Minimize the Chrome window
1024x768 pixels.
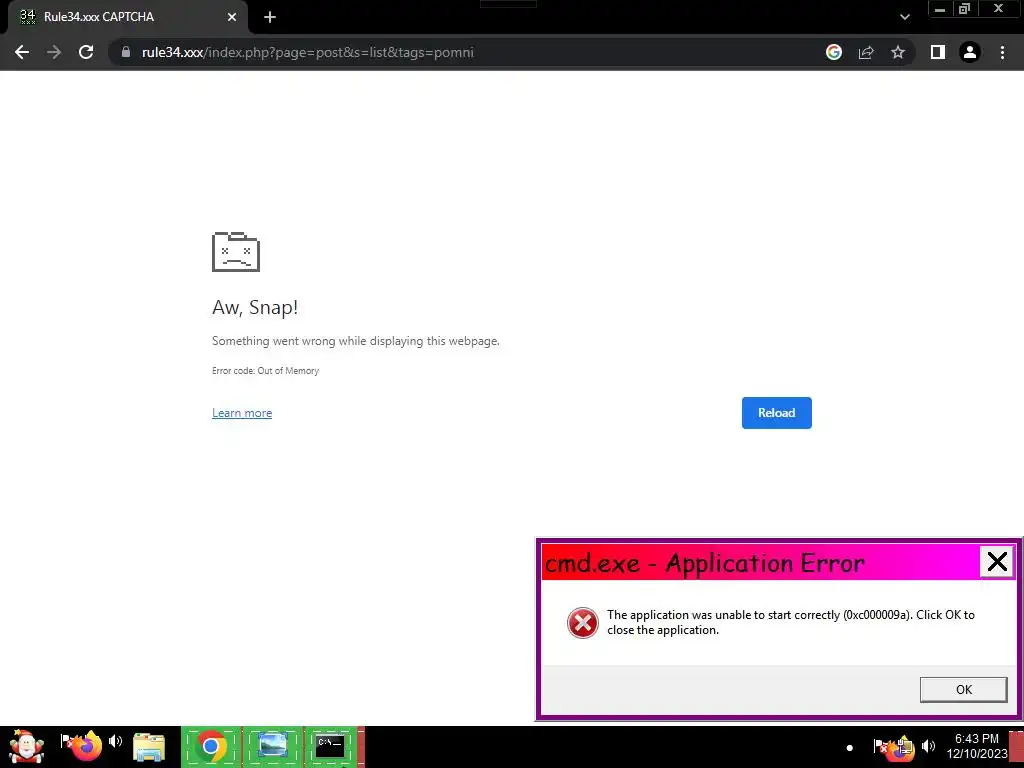click(x=940, y=9)
